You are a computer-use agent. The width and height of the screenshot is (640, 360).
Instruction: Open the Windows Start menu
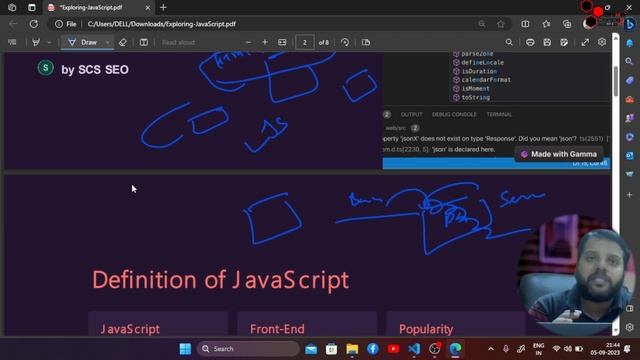[x=185, y=349]
